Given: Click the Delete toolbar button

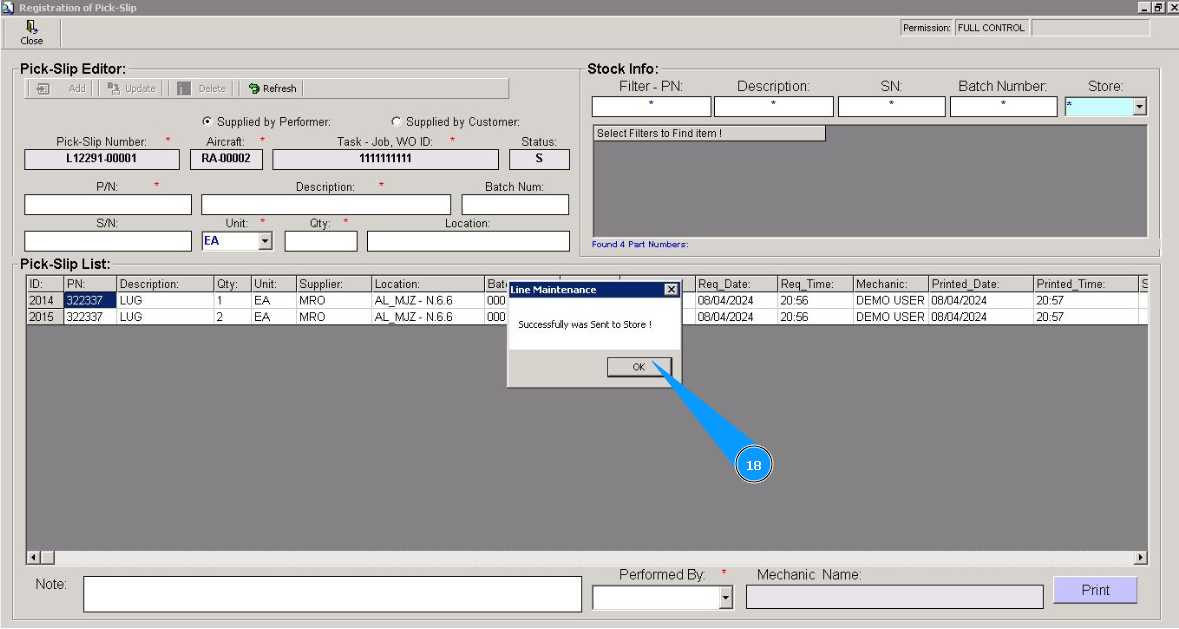Looking at the screenshot, I should [202, 89].
